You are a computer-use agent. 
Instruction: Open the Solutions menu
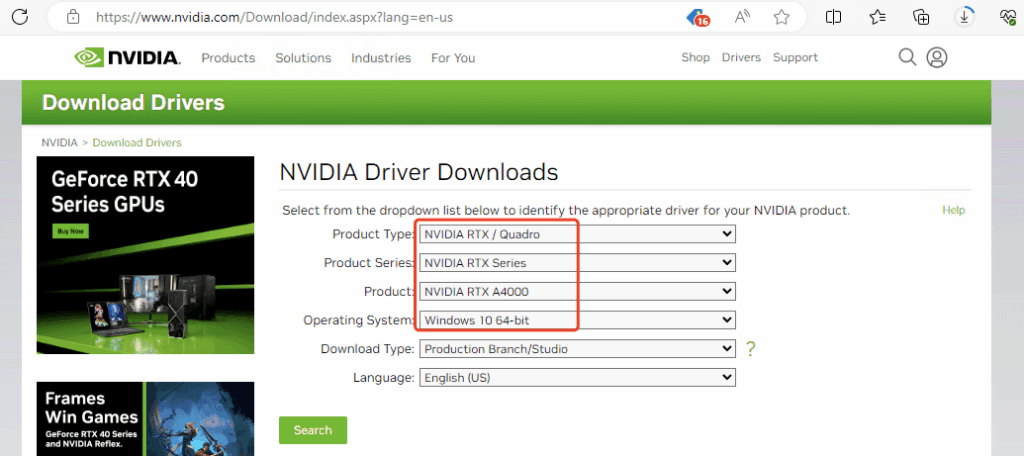click(303, 57)
